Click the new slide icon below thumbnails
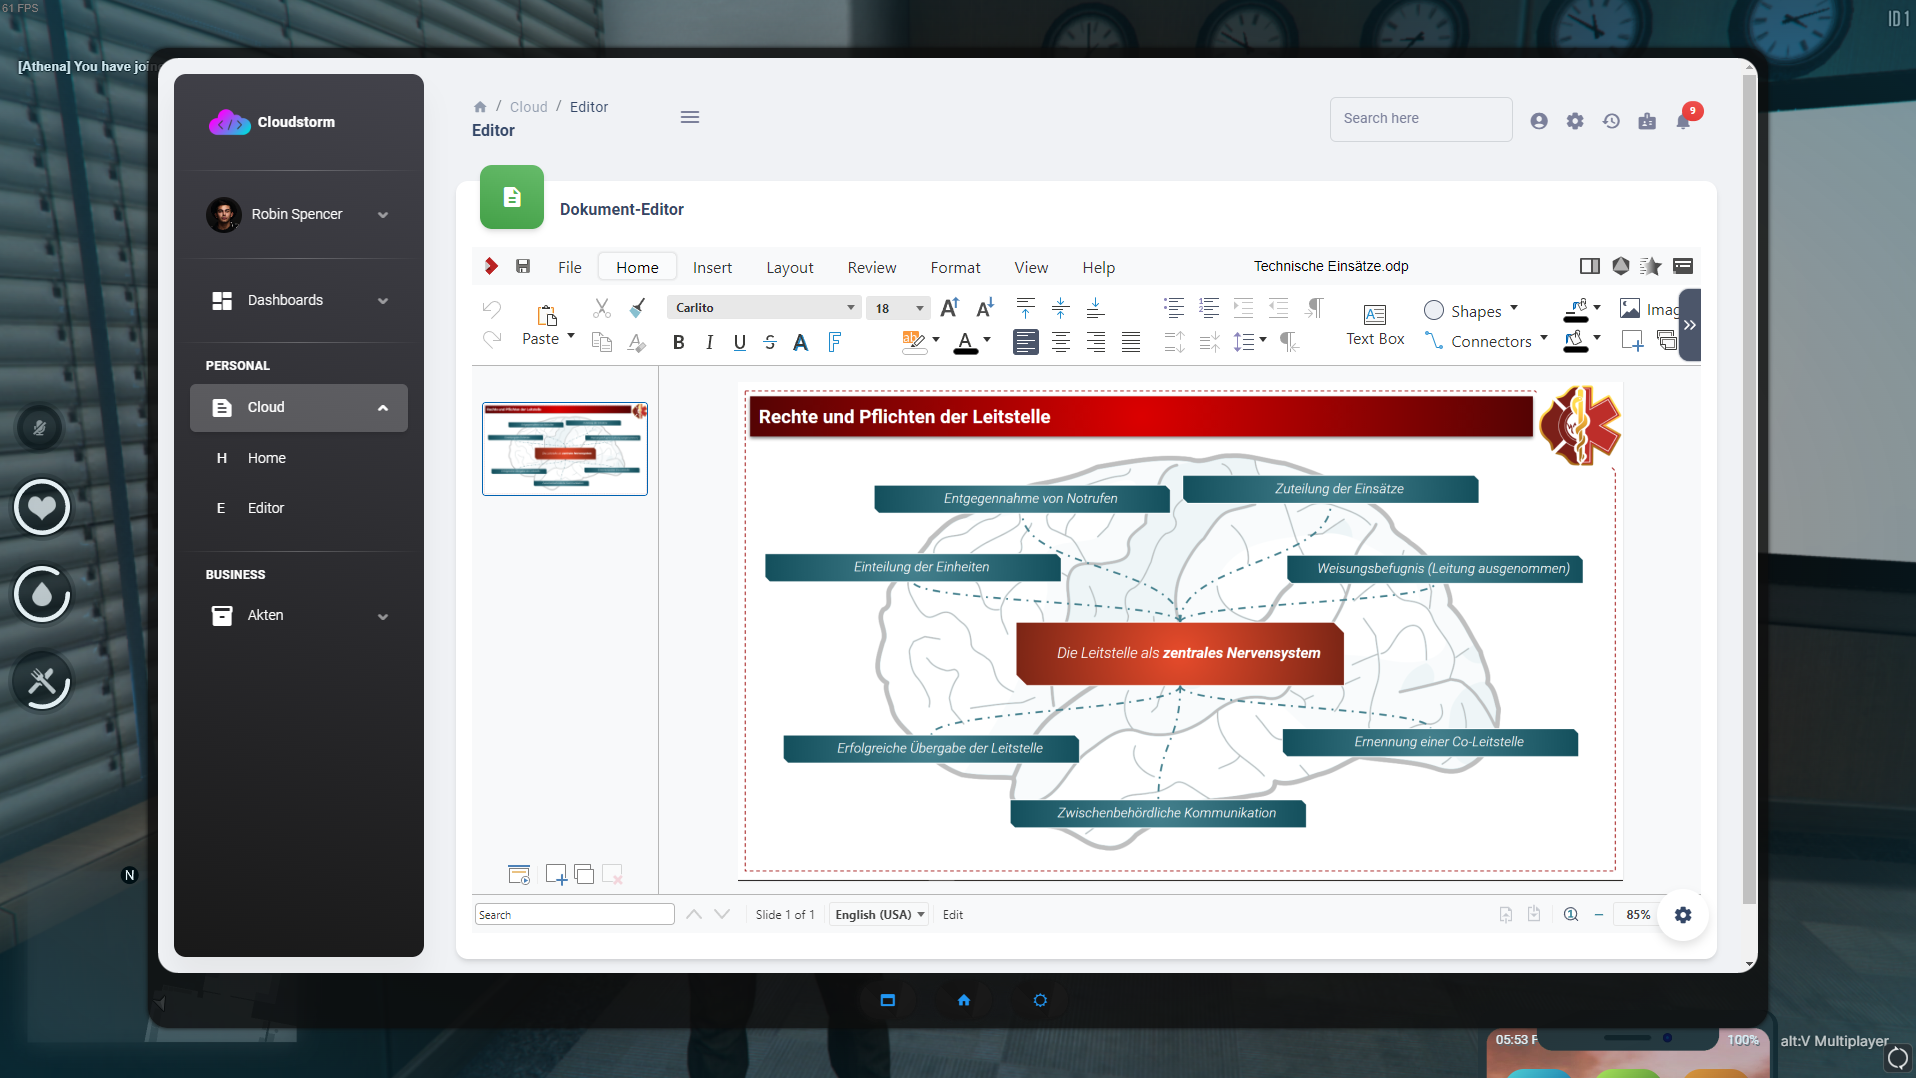The height and width of the screenshot is (1078, 1916). (556, 875)
